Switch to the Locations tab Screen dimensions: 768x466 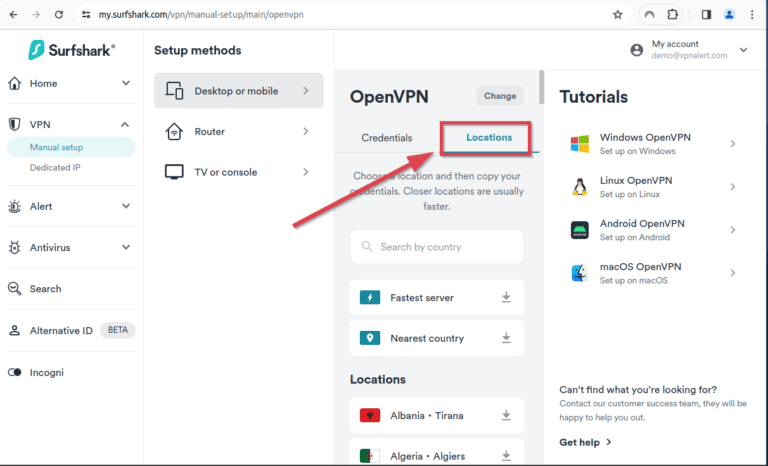[489, 138]
